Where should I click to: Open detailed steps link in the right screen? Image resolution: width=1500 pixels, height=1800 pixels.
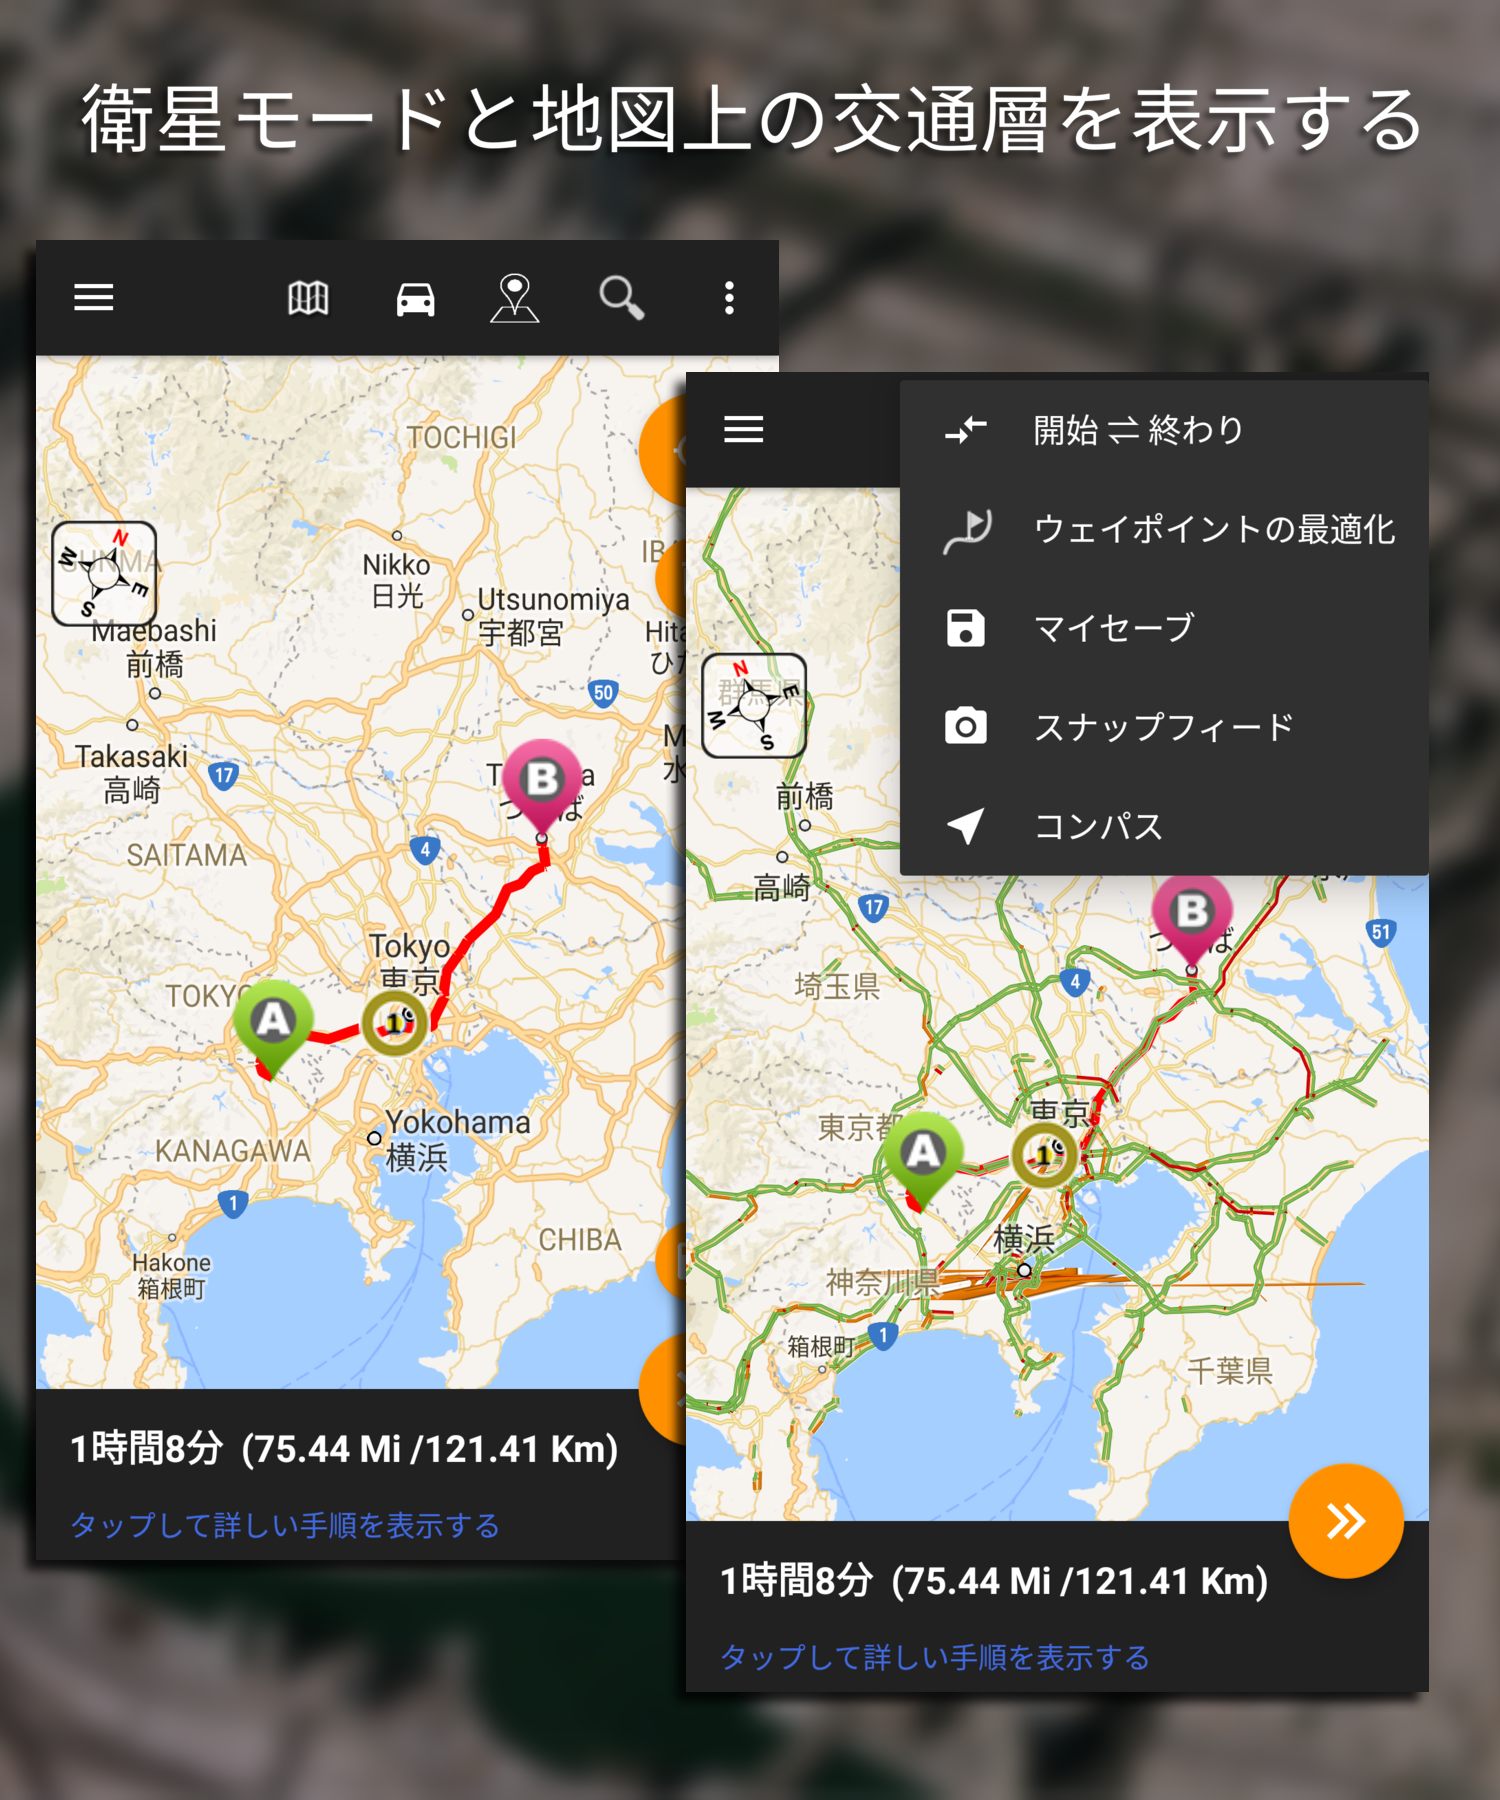click(x=935, y=1657)
